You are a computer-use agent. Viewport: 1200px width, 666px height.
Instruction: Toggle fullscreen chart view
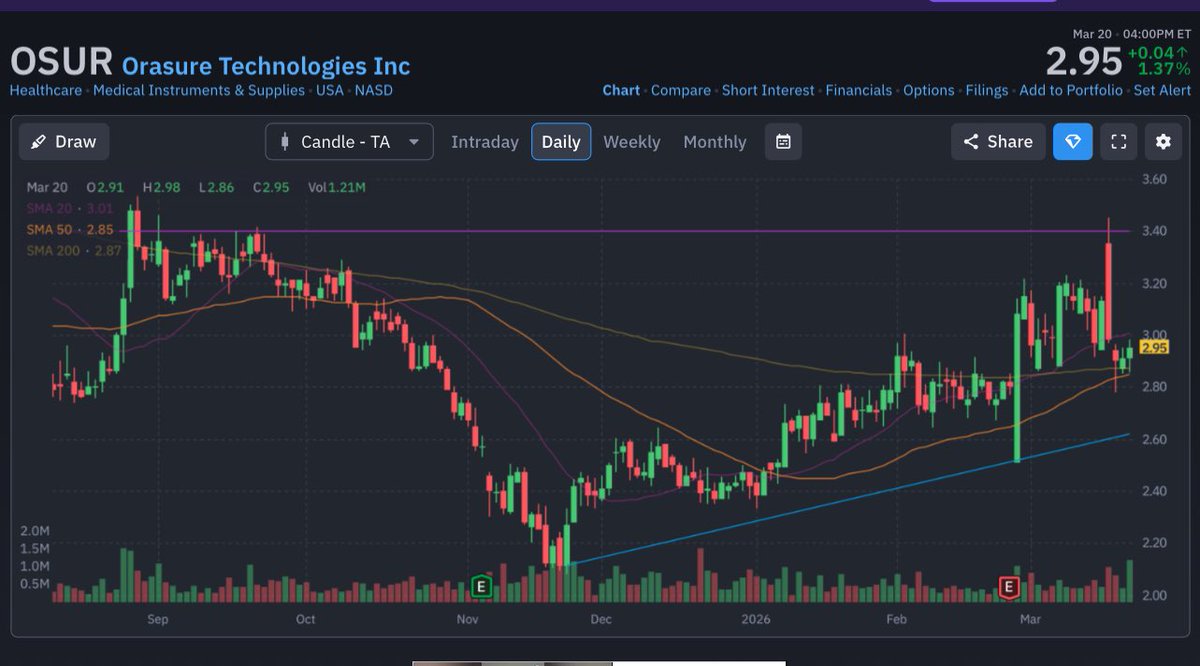(1119, 142)
